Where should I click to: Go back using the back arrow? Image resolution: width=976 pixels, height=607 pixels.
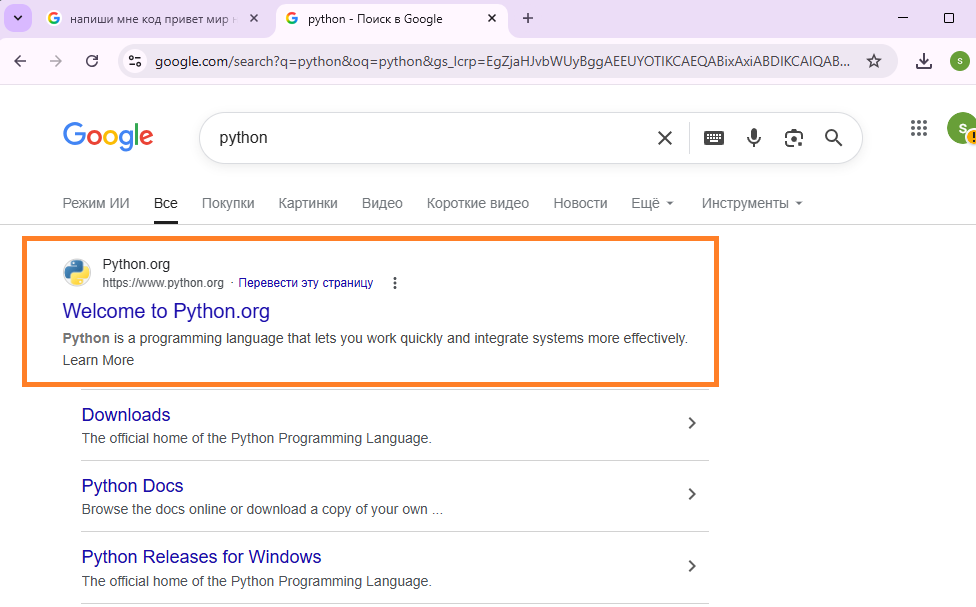tap(20, 60)
